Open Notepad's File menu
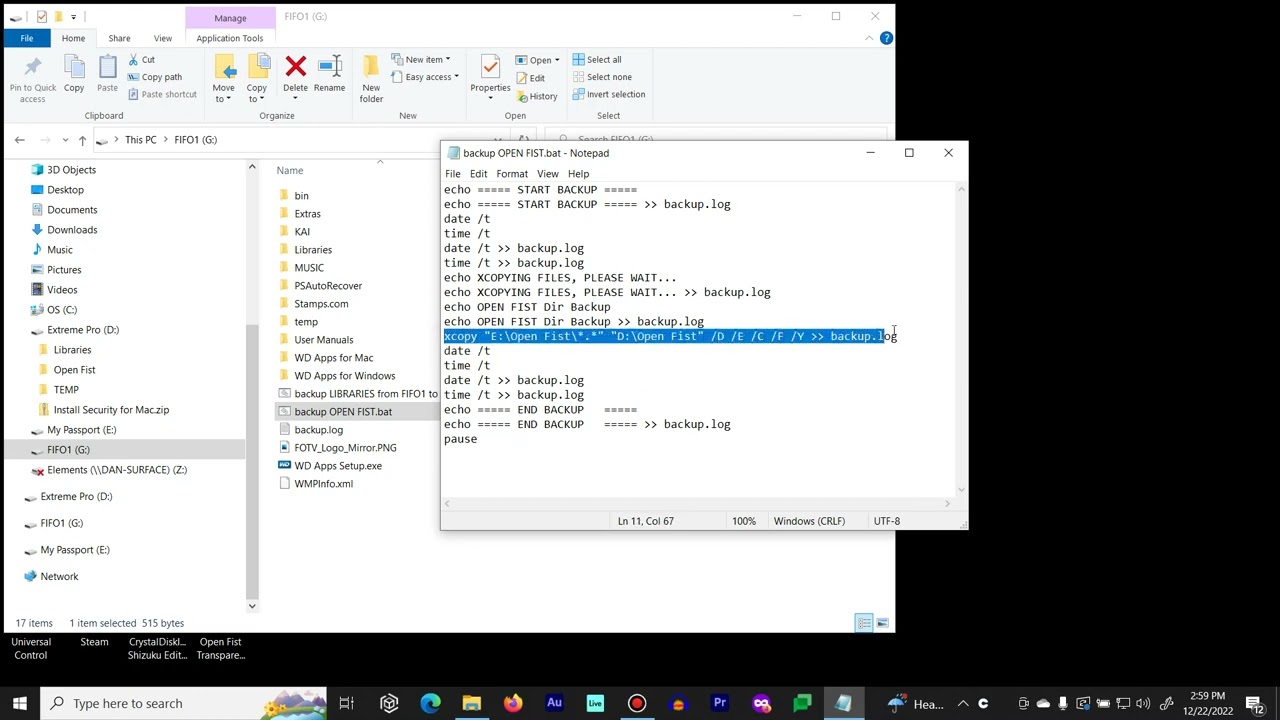 [x=453, y=174]
